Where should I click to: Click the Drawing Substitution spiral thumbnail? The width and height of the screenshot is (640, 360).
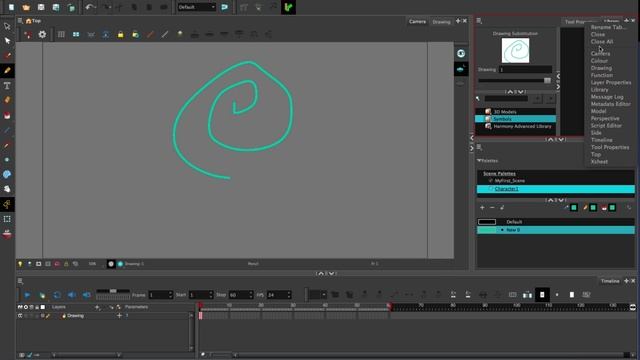515,51
